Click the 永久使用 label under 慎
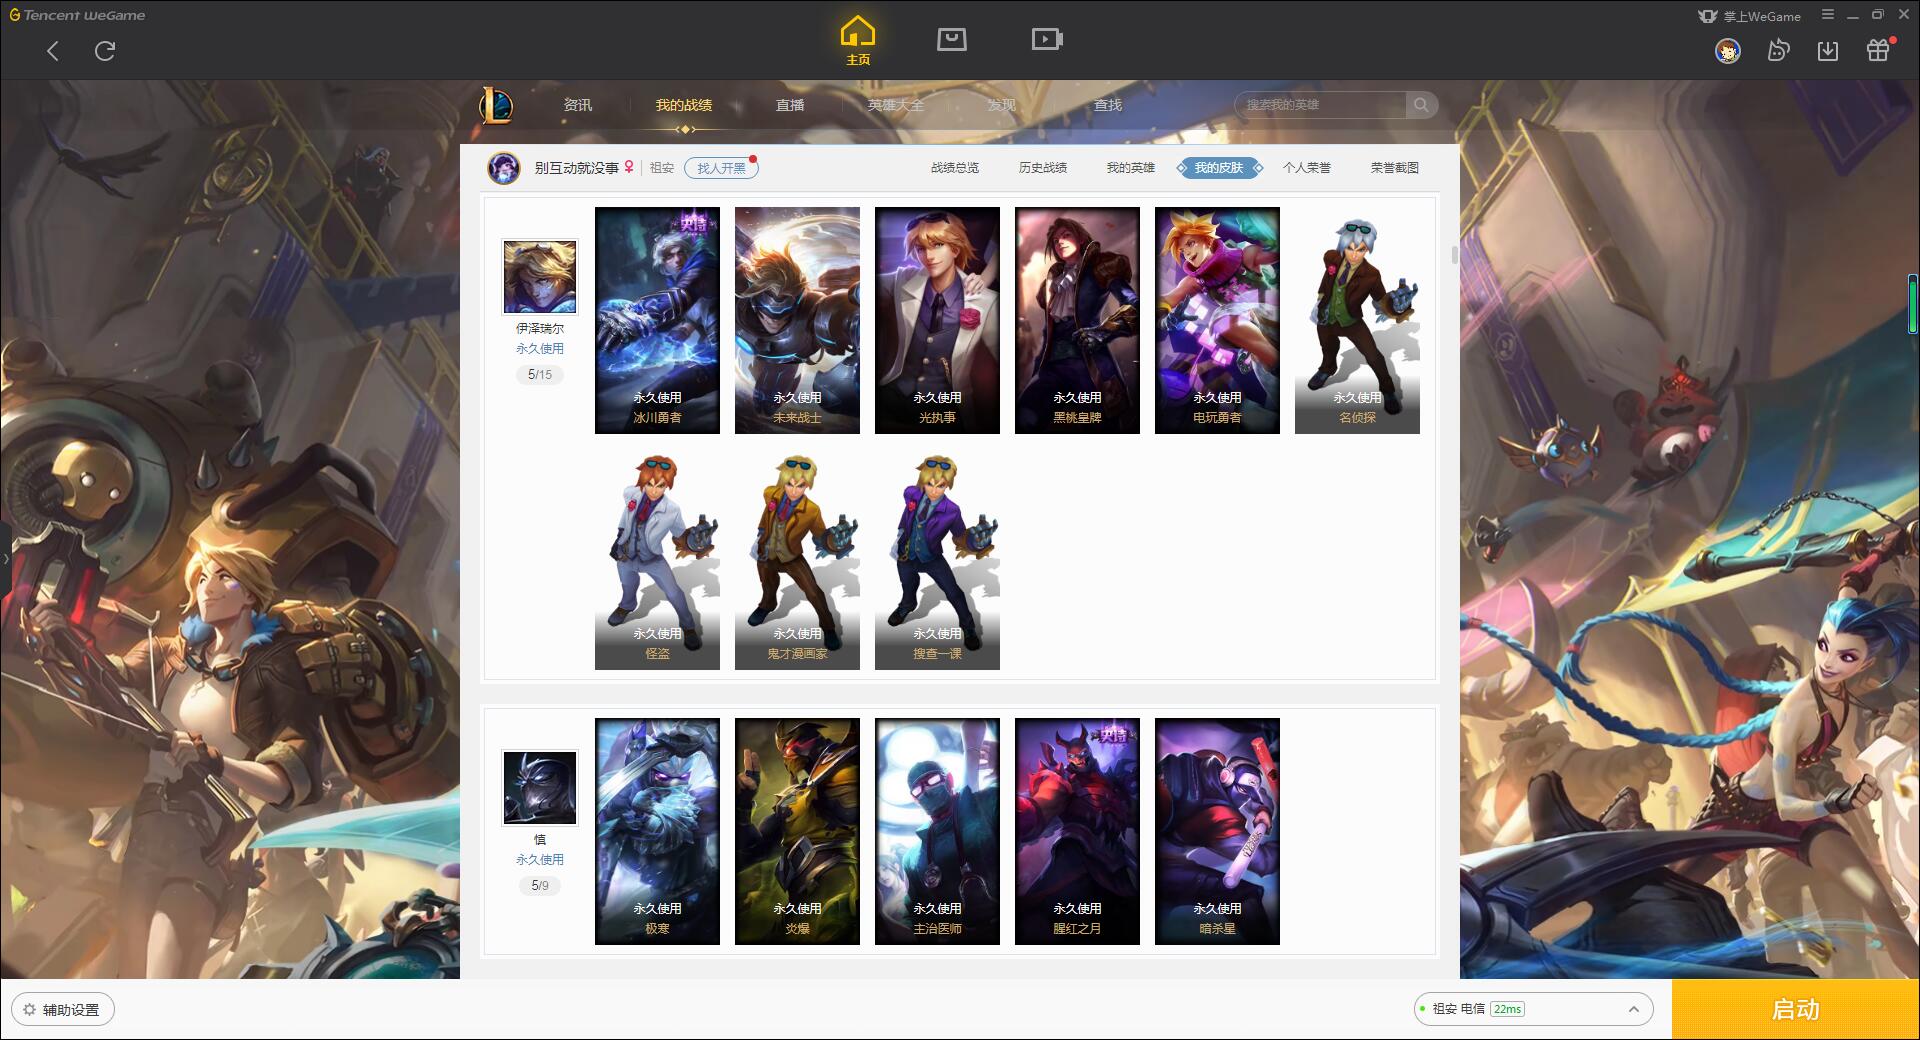Viewport: 1920px width, 1040px height. [x=540, y=859]
